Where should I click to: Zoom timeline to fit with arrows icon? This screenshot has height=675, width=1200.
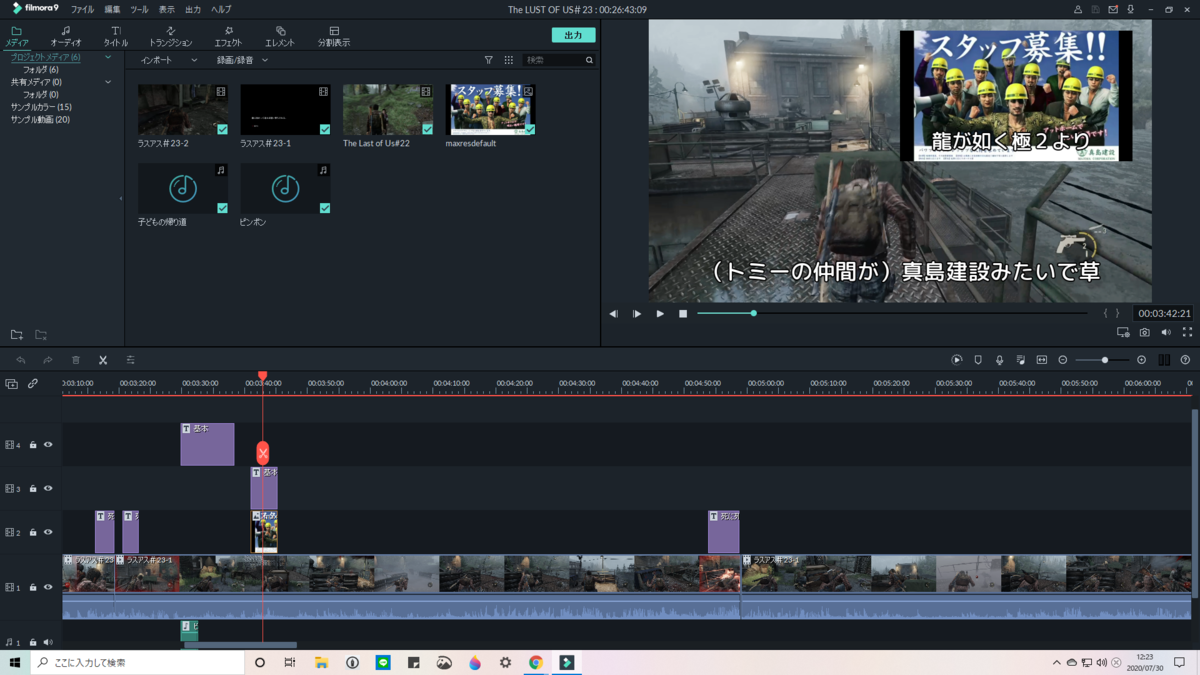1042,360
